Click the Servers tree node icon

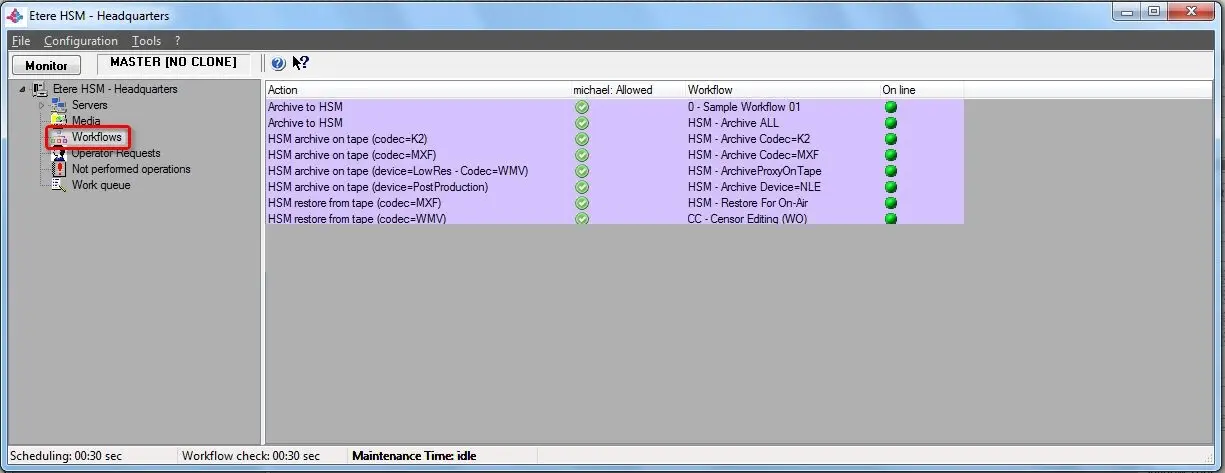(59, 105)
